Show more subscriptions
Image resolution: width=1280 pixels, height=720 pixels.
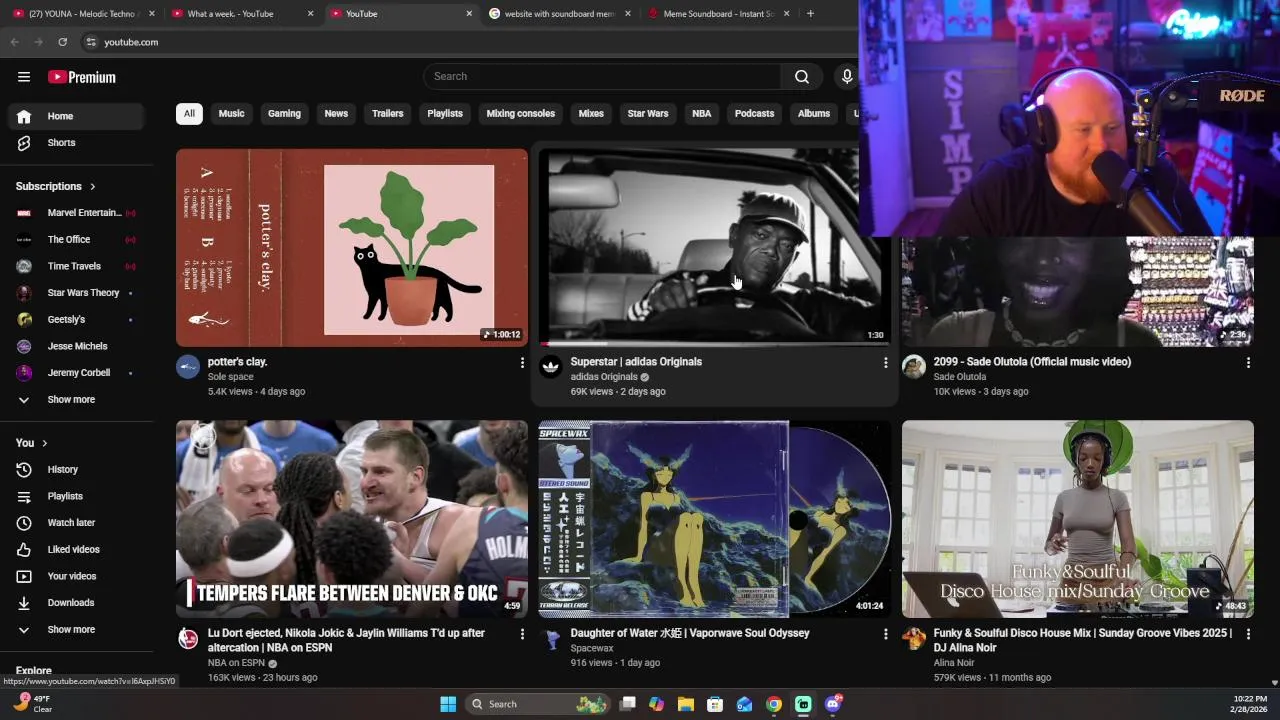(x=78, y=400)
